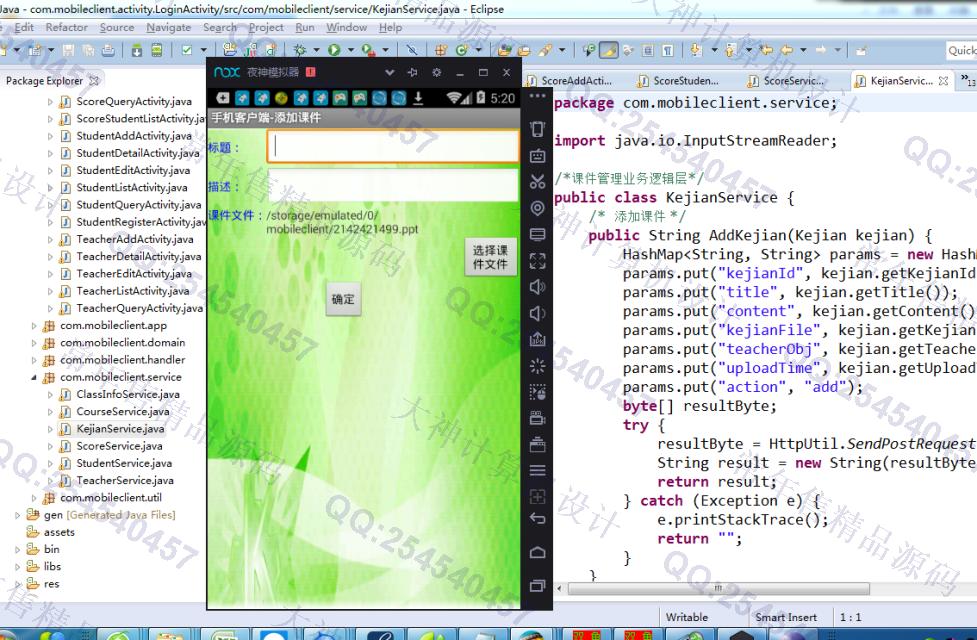Expand the gen folder

click(17, 515)
